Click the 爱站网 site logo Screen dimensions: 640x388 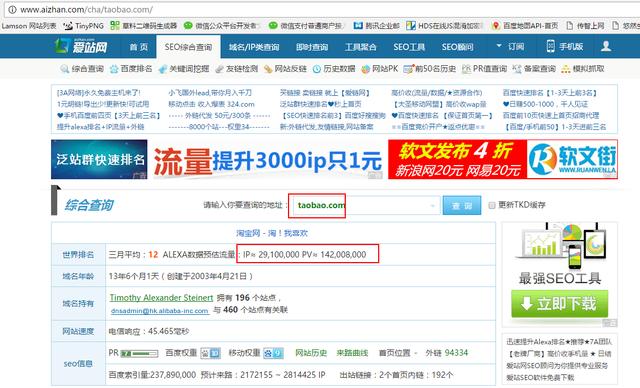(81, 46)
